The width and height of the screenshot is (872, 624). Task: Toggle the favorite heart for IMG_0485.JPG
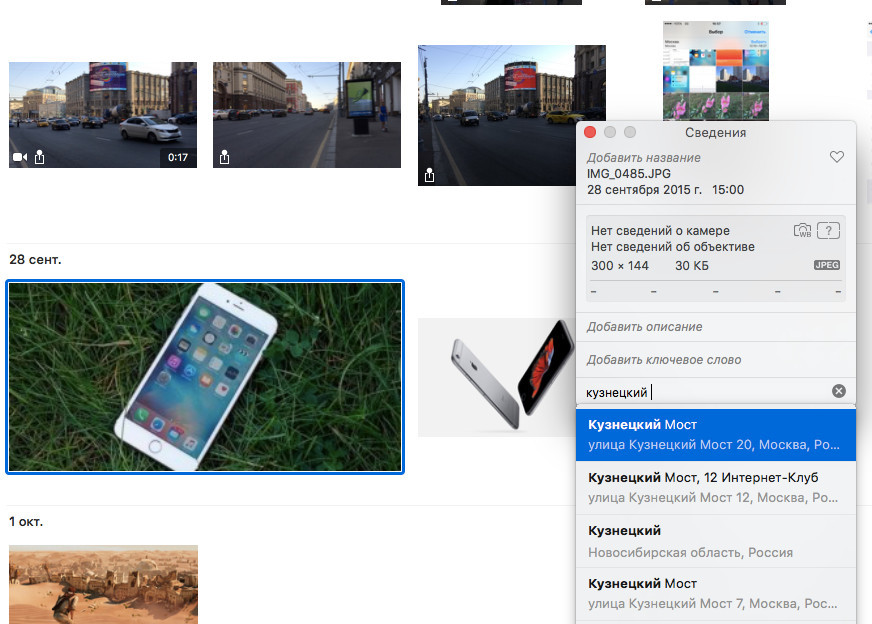click(837, 158)
